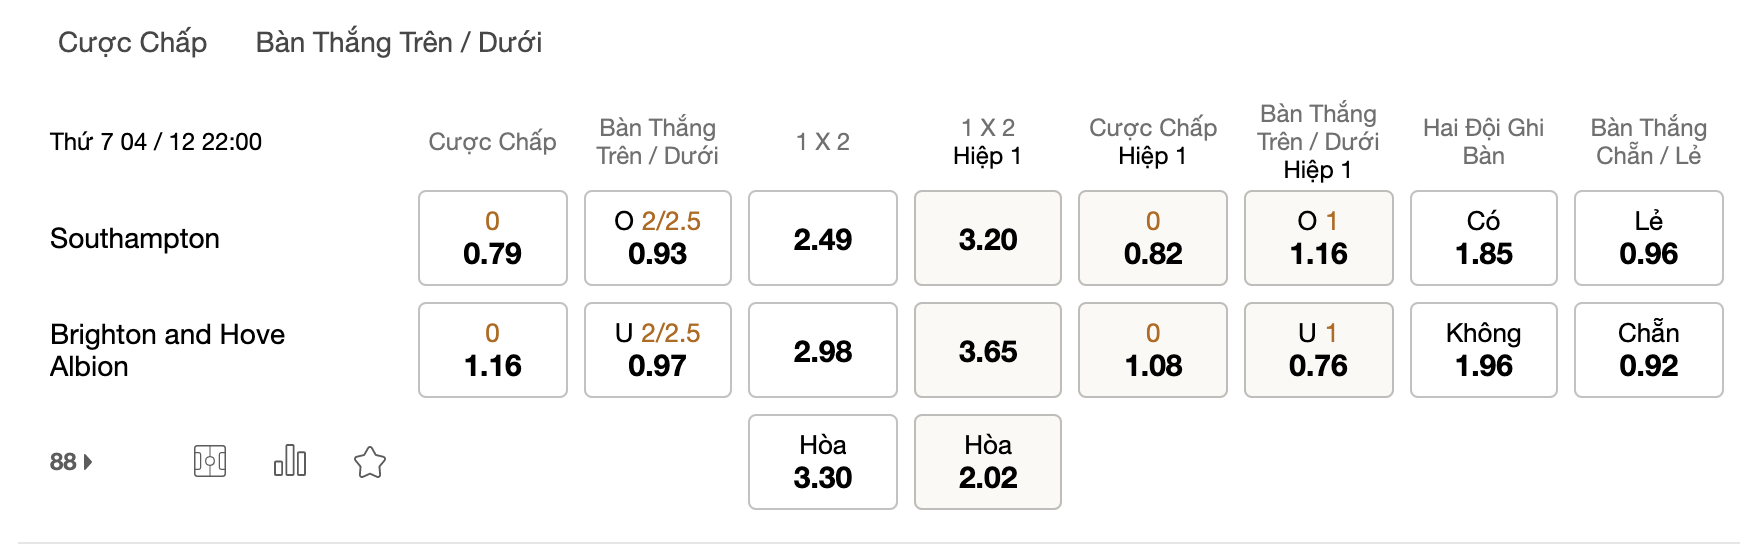Viewport: 1764px width, 544px height.
Task: Switch to the Cược Chấp tab
Action: click(133, 42)
